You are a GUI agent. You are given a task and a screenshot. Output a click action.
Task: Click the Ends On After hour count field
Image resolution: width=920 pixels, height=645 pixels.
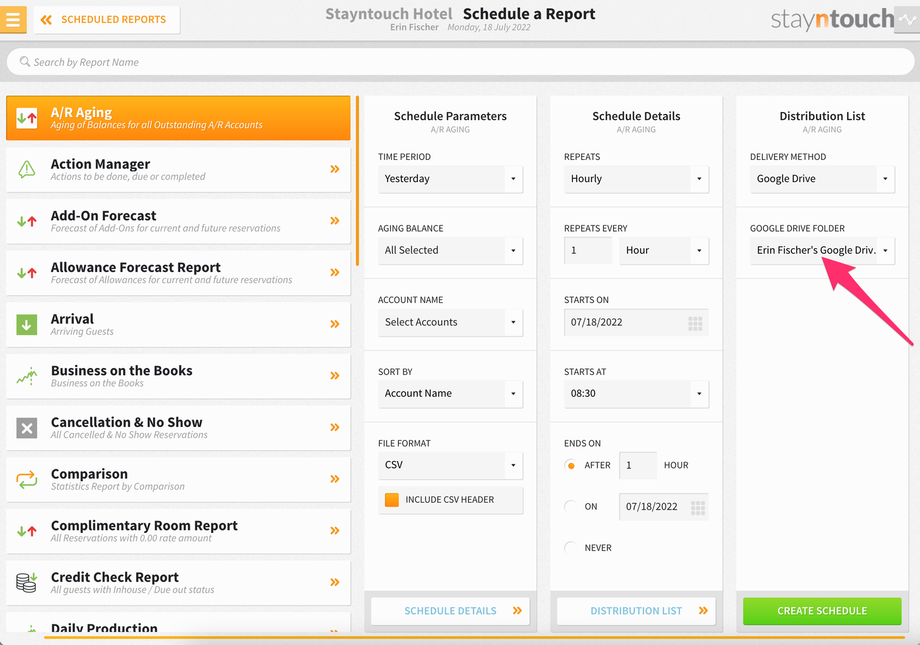(x=638, y=465)
